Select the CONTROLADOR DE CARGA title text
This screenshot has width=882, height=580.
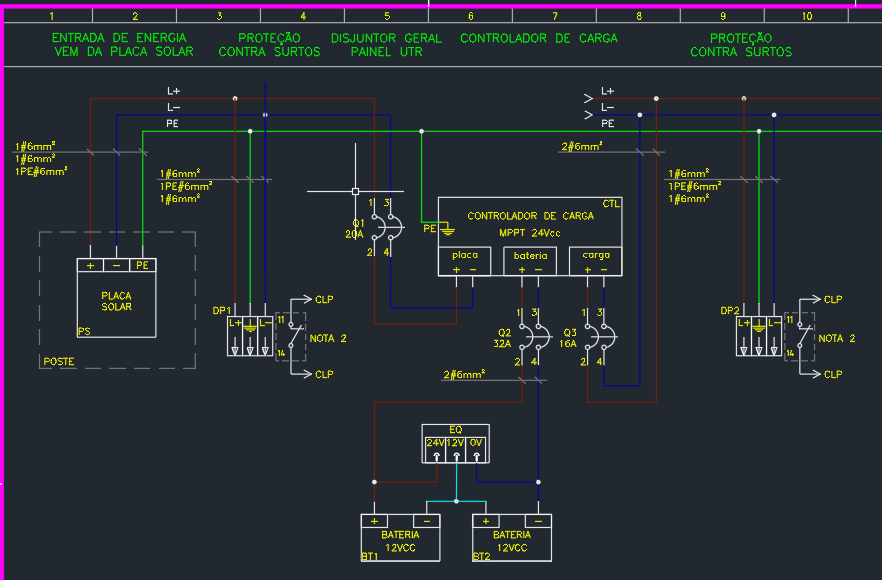point(530,216)
